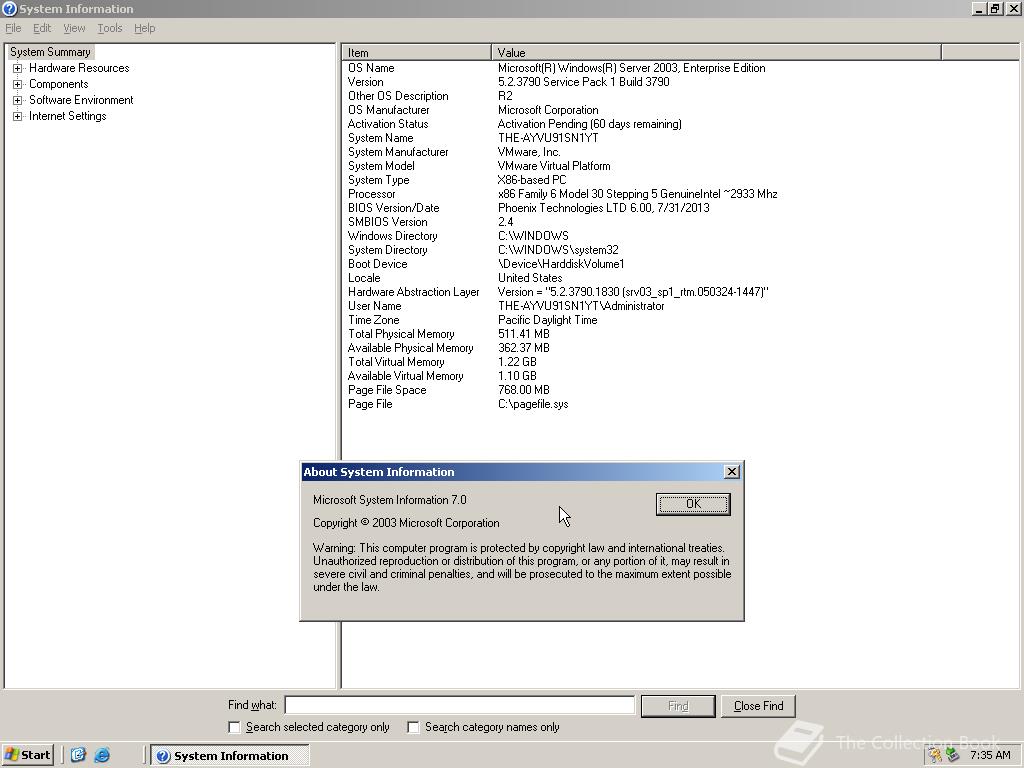Open the Edit menu
Image resolution: width=1024 pixels, height=768 pixels.
tap(42, 28)
